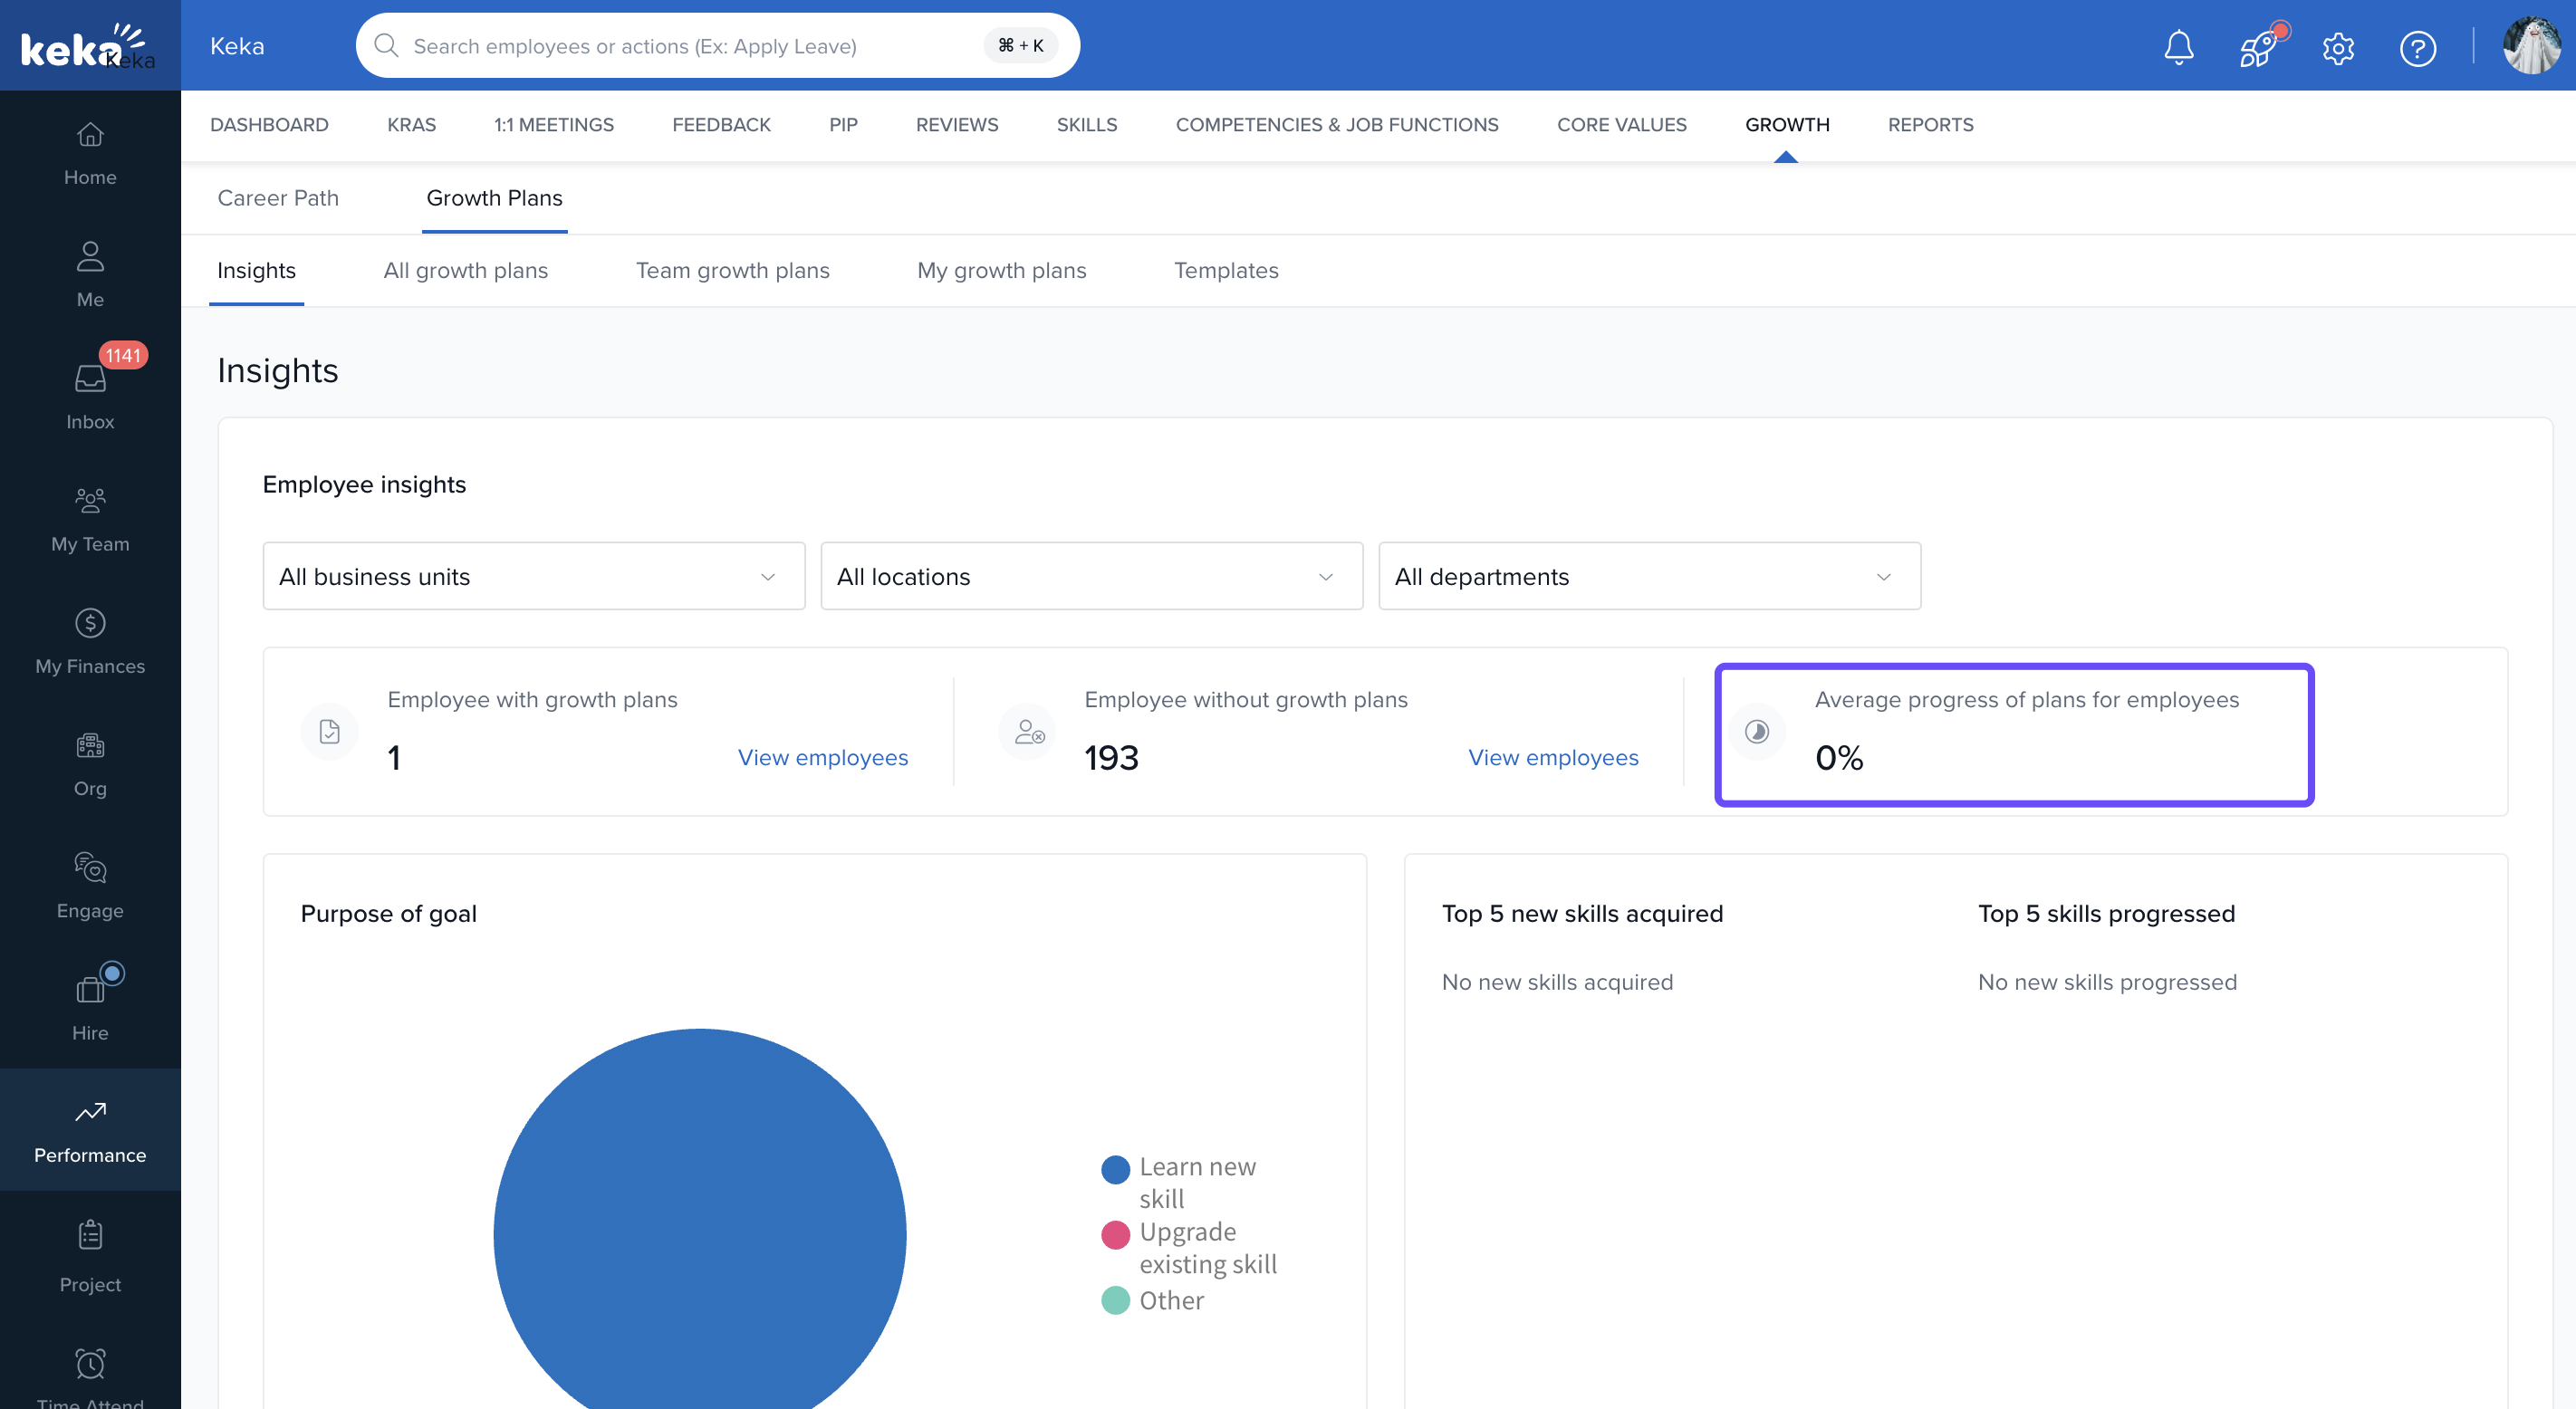Click the rocket what's new icon

(2258, 47)
